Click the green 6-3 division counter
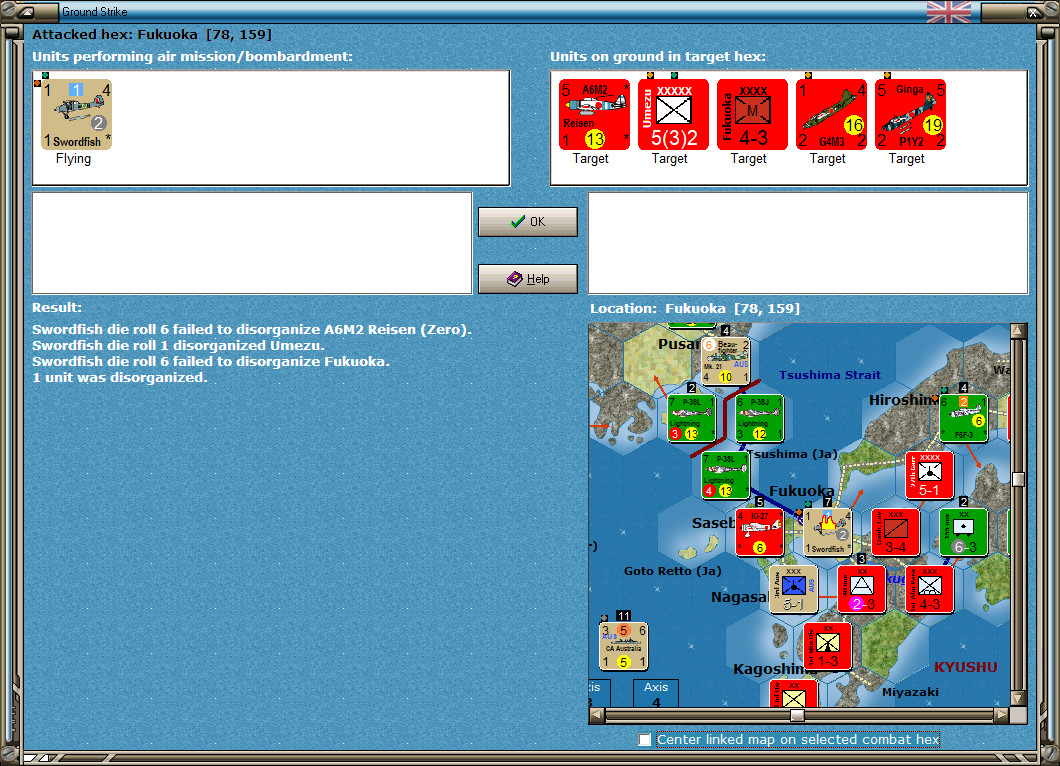 coord(963,533)
